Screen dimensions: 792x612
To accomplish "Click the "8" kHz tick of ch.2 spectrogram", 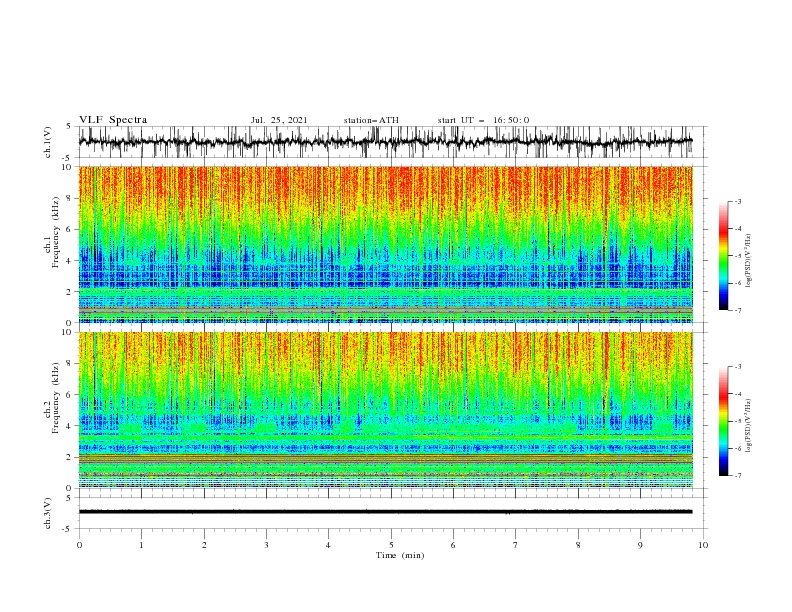I will 70,363.
